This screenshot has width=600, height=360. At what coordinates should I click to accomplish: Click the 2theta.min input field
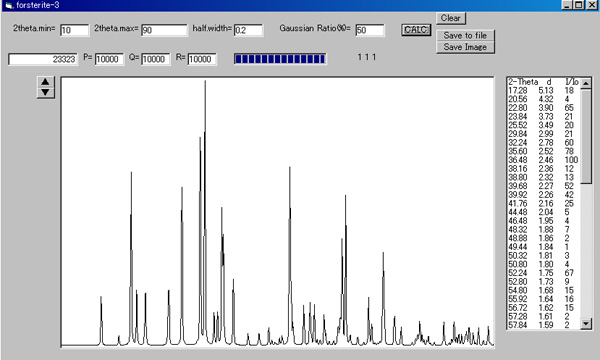pyautogui.click(x=75, y=30)
